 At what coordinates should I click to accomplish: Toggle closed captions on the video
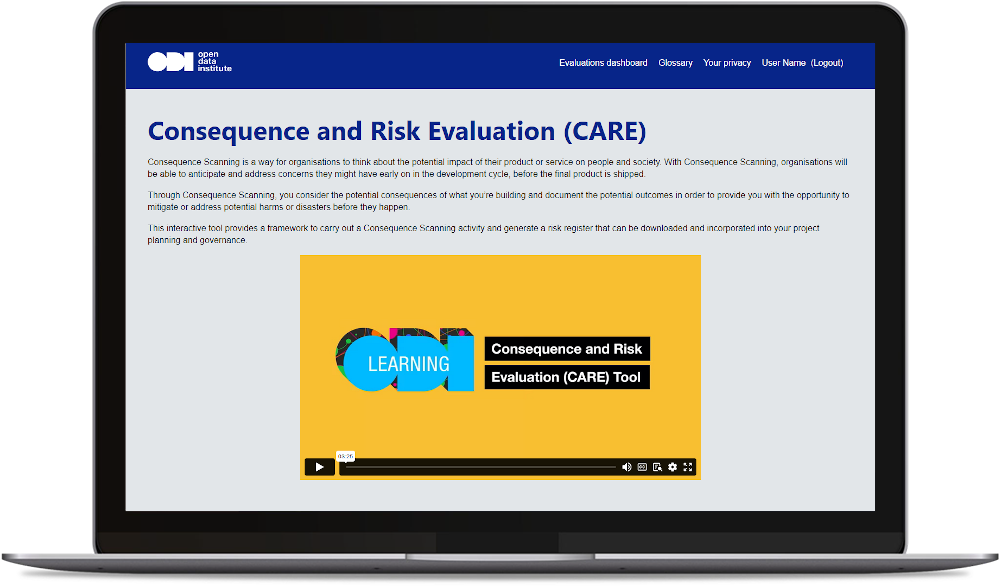tap(642, 467)
